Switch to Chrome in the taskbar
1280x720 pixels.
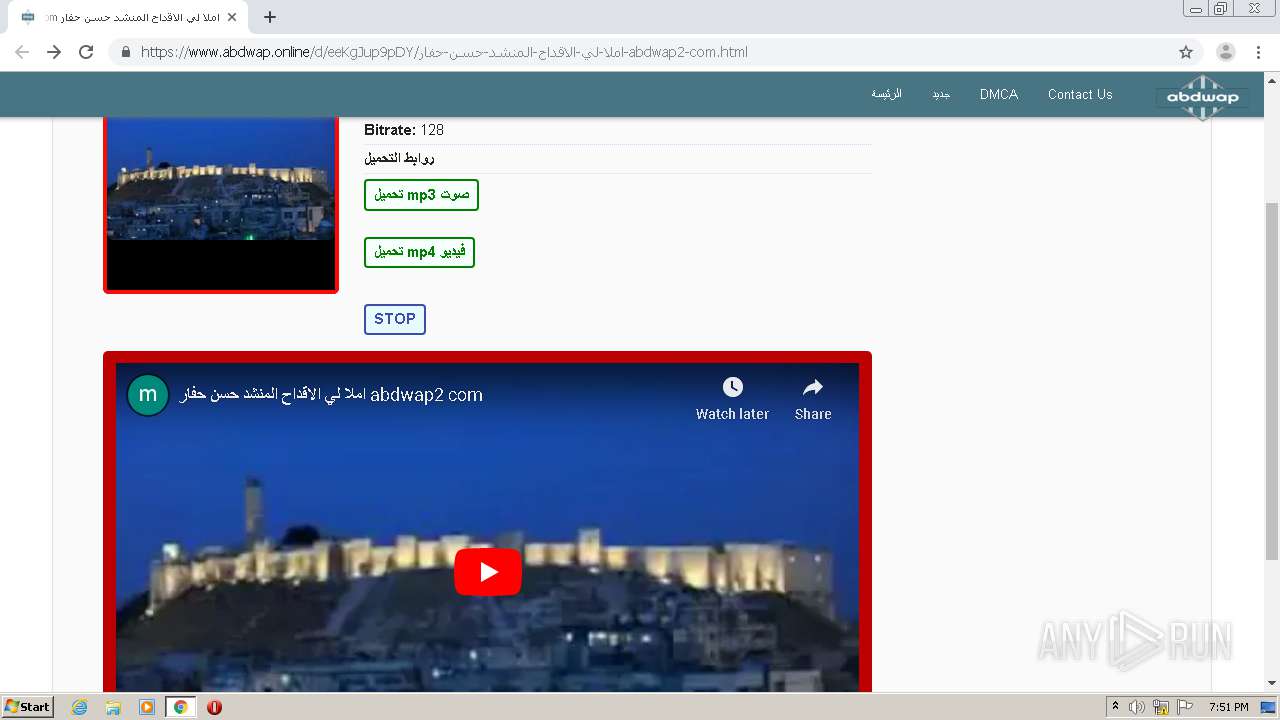click(x=180, y=707)
